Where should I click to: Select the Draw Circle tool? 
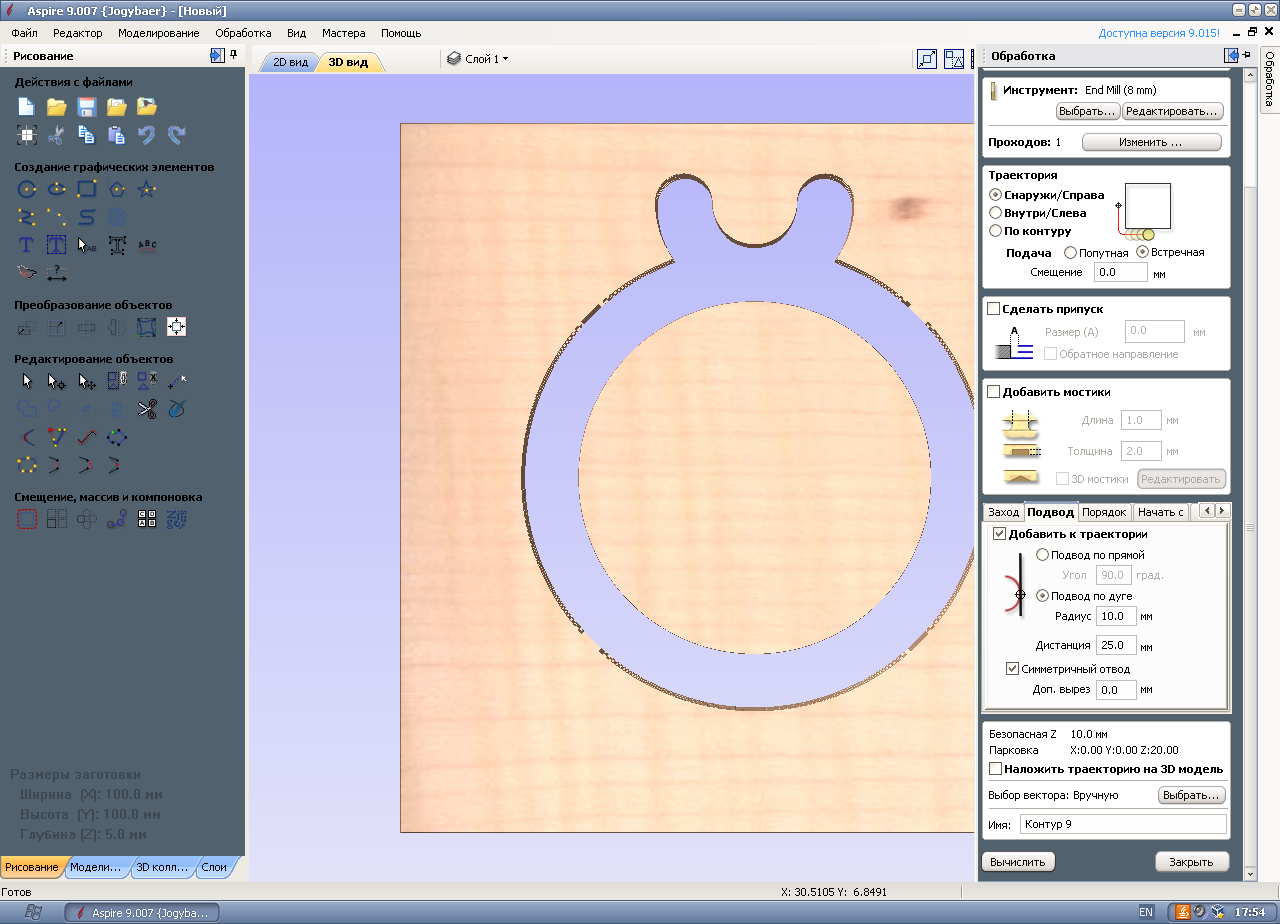27,189
